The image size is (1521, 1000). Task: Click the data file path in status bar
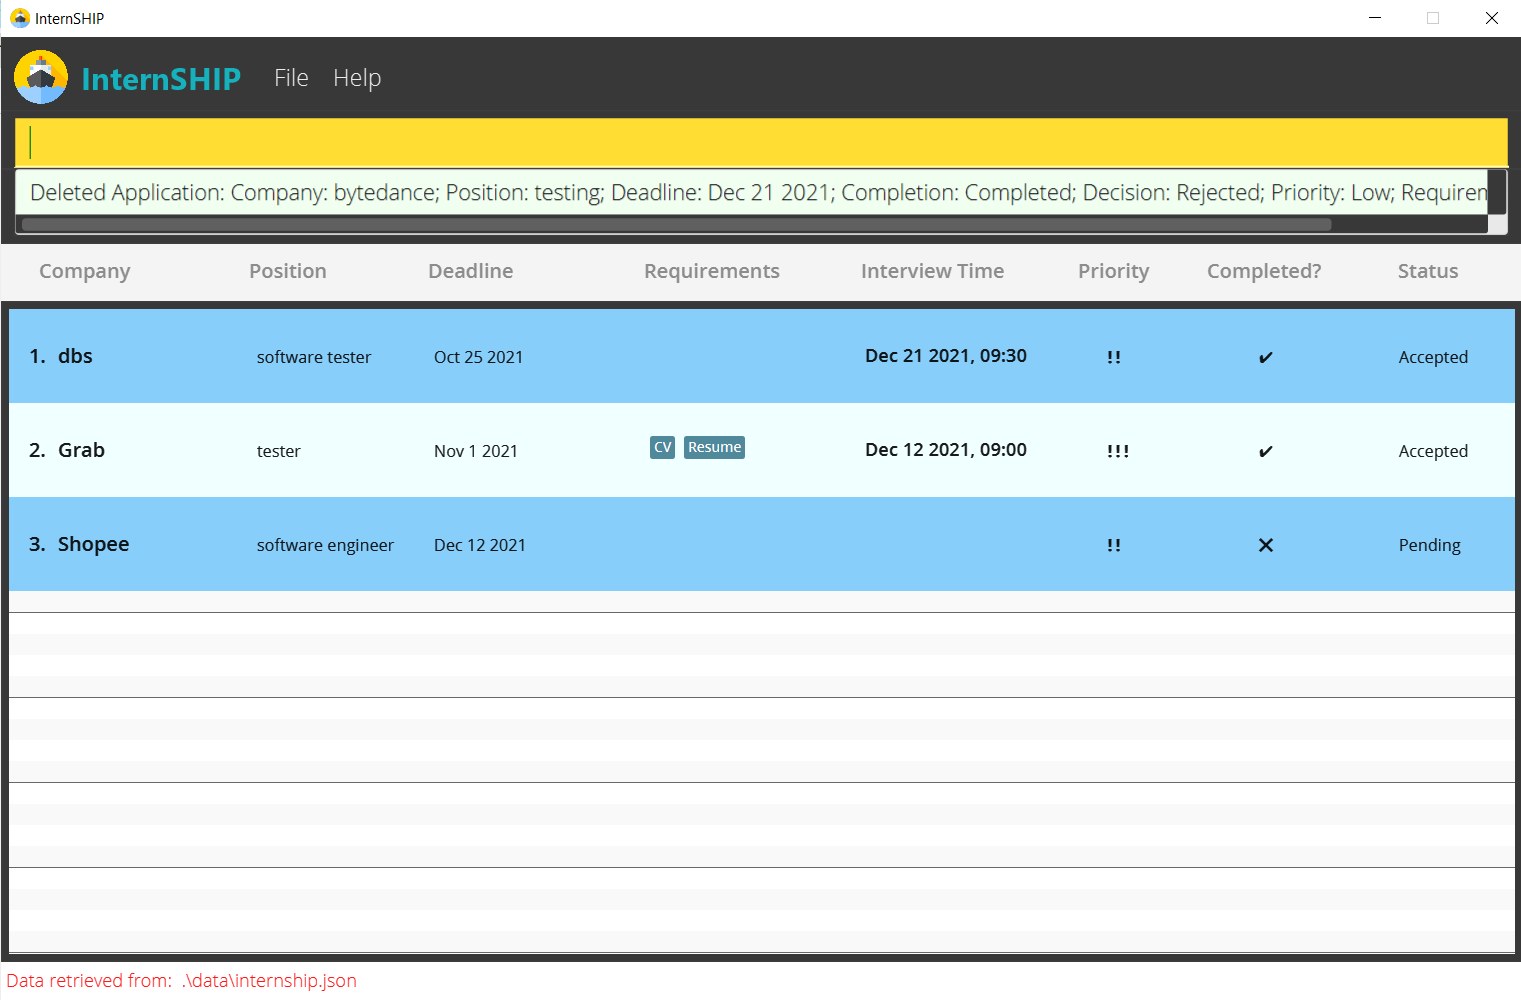269,981
